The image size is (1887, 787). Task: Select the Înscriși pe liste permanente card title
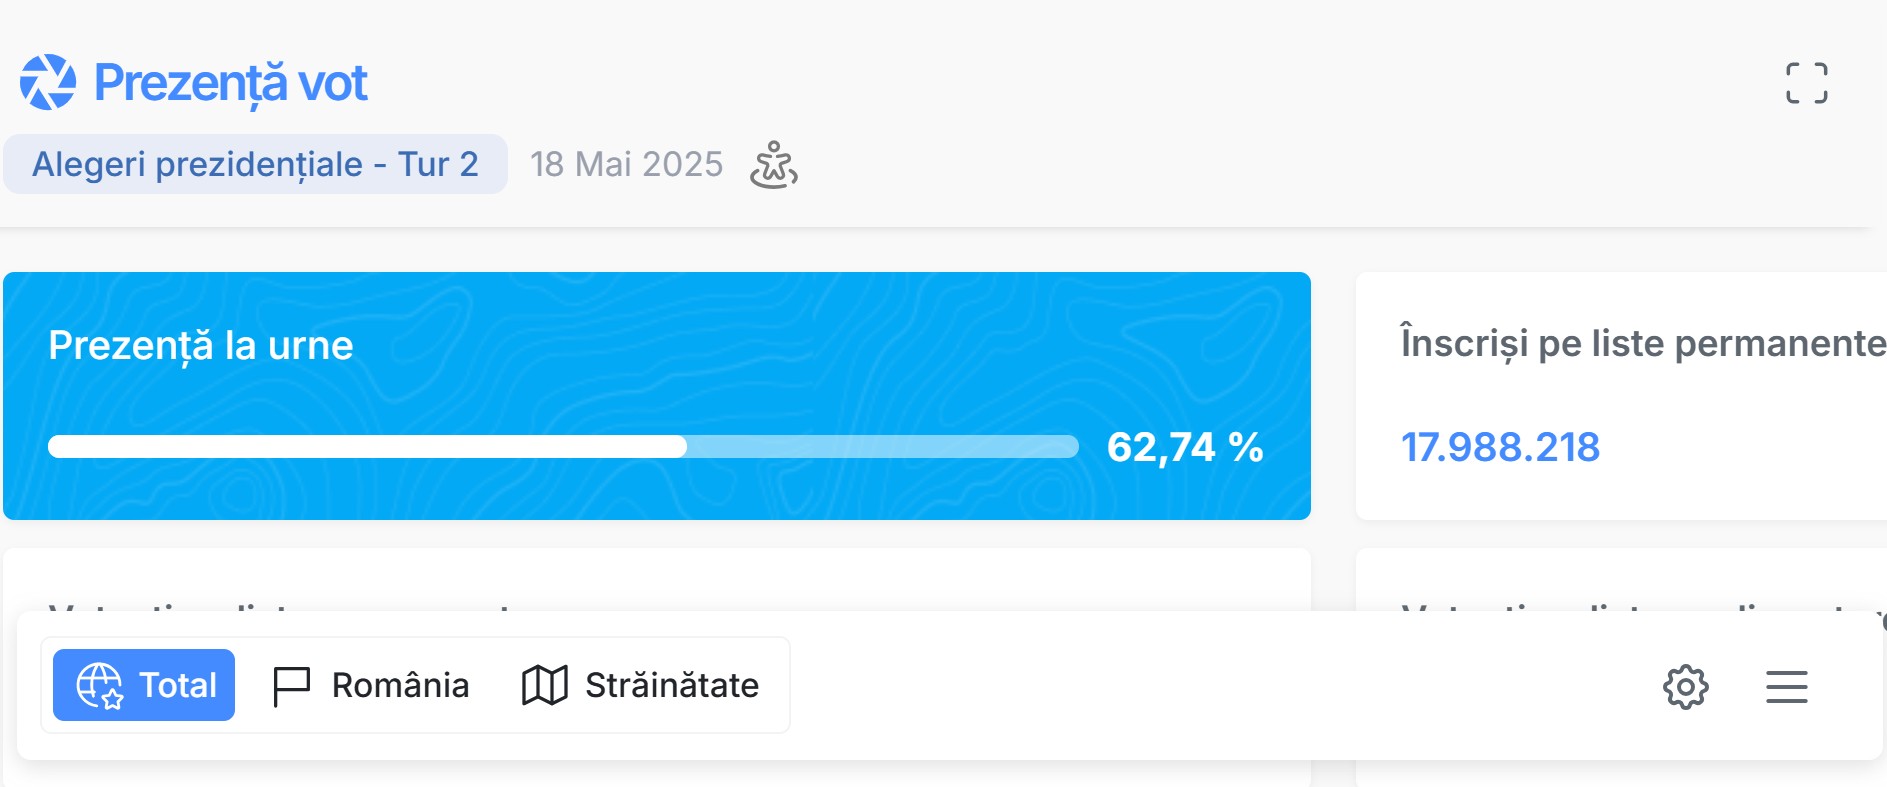click(1643, 343)
